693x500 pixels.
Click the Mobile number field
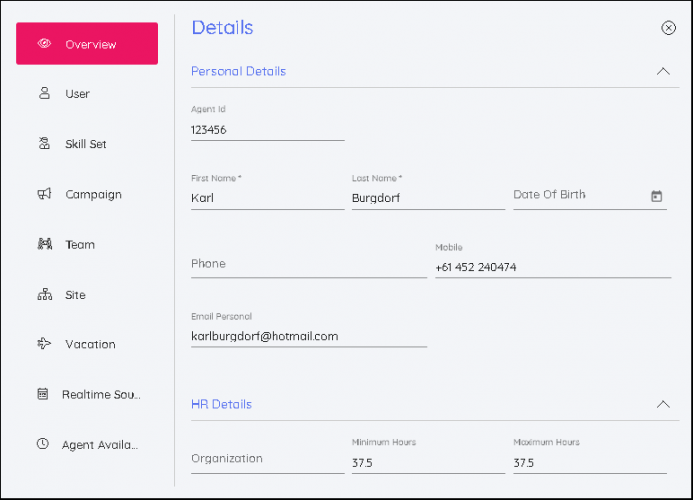[x=552, y=267]
